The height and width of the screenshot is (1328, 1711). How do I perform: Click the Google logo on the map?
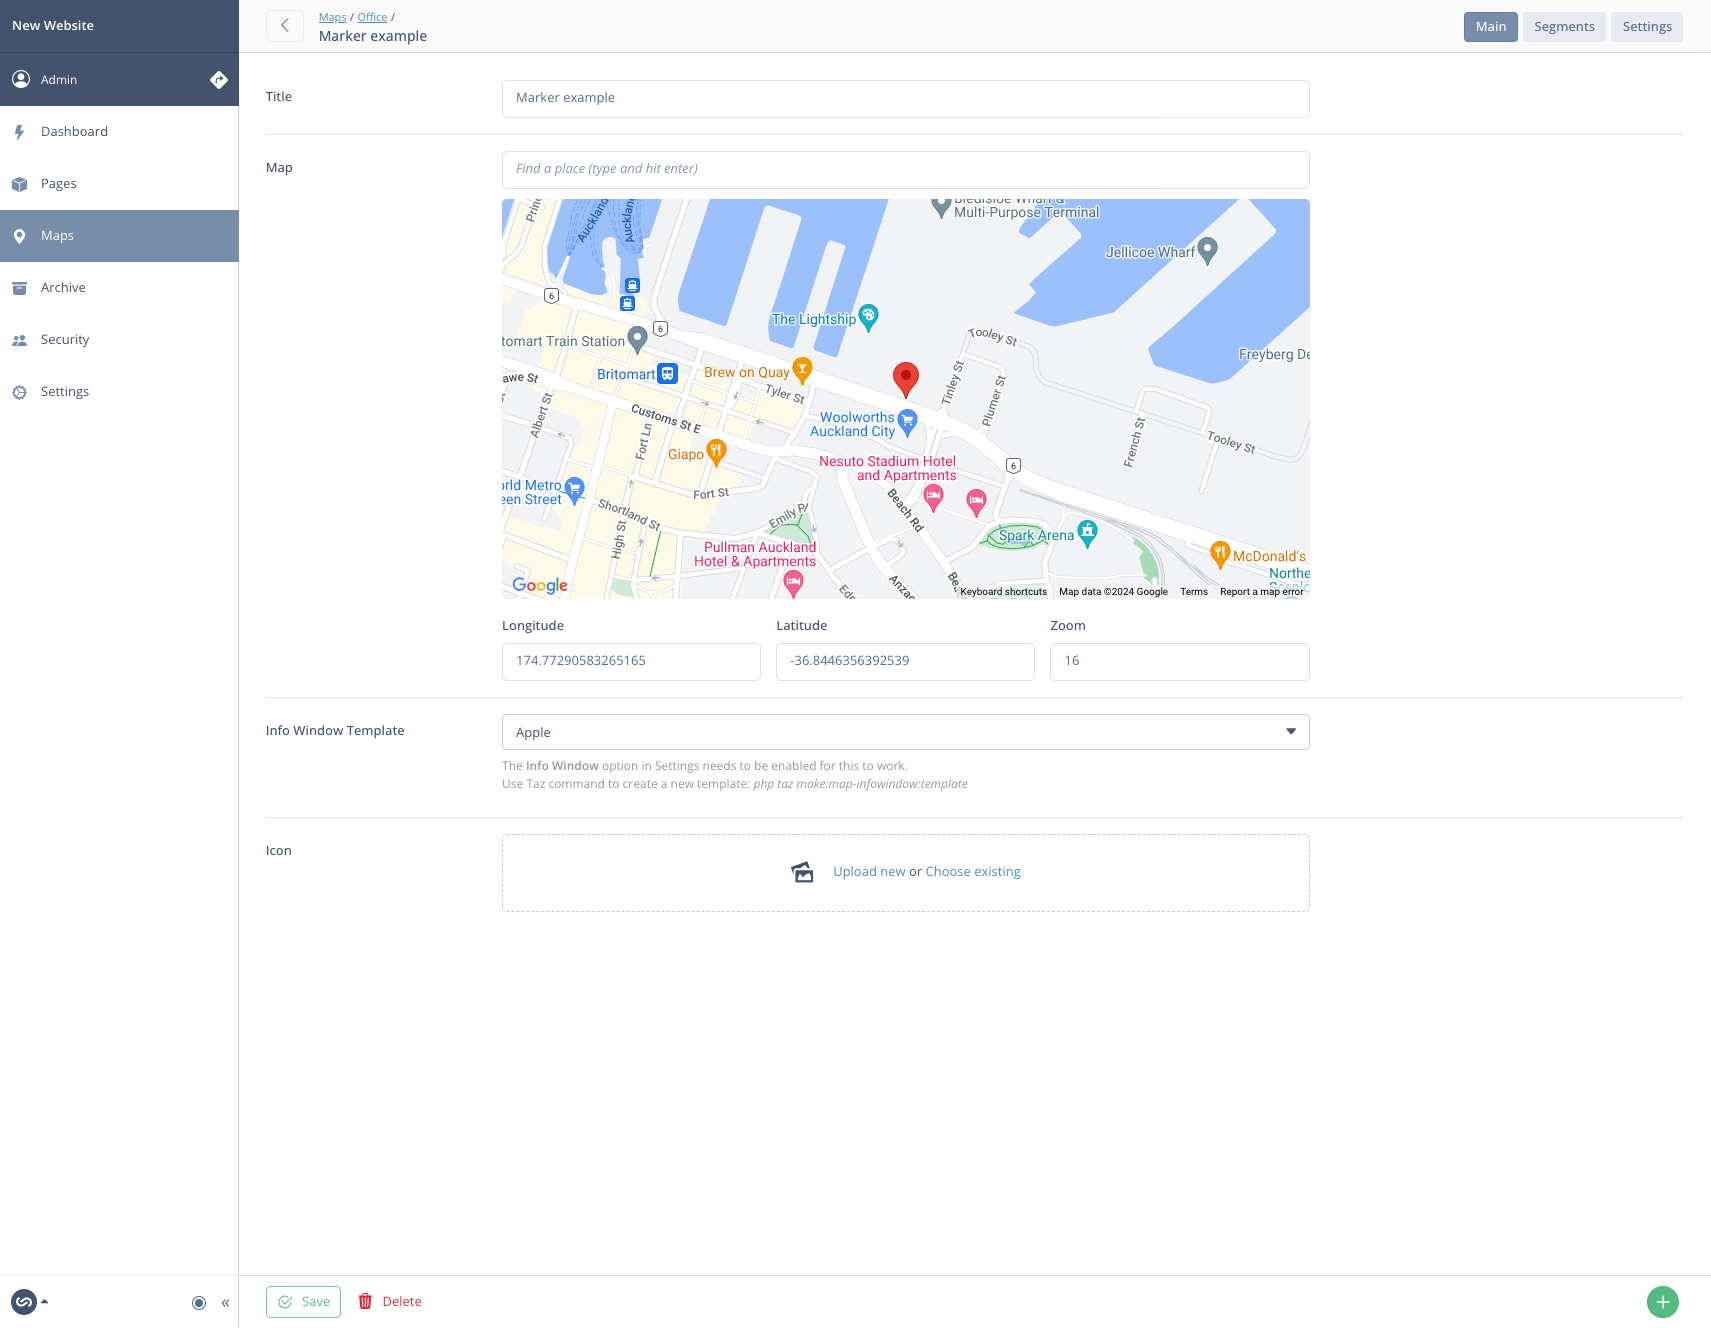click(540, 585)
